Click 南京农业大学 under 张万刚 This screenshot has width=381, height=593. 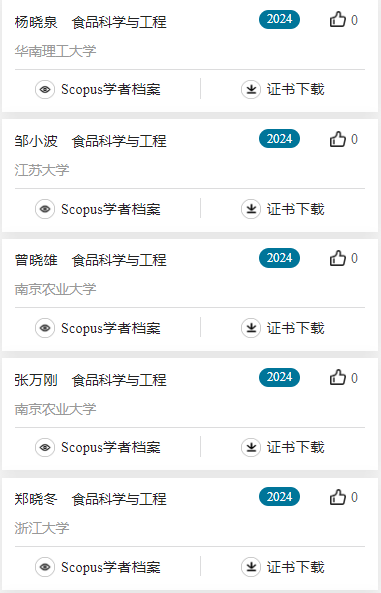(x=55, y=408)
